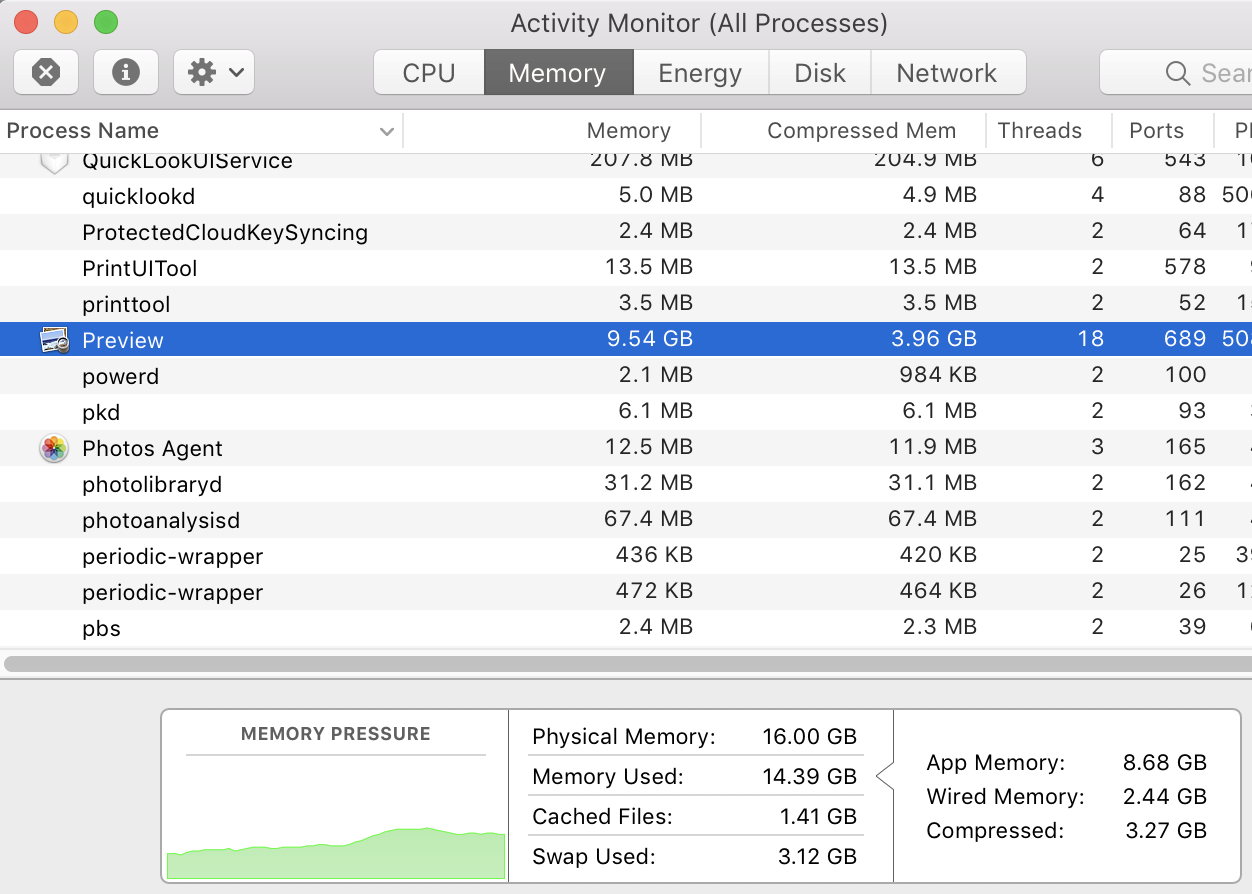Screen dimensions: 1252x894
Task: Click the Swap Used 3.12 GB value
Action: [816, 857]
